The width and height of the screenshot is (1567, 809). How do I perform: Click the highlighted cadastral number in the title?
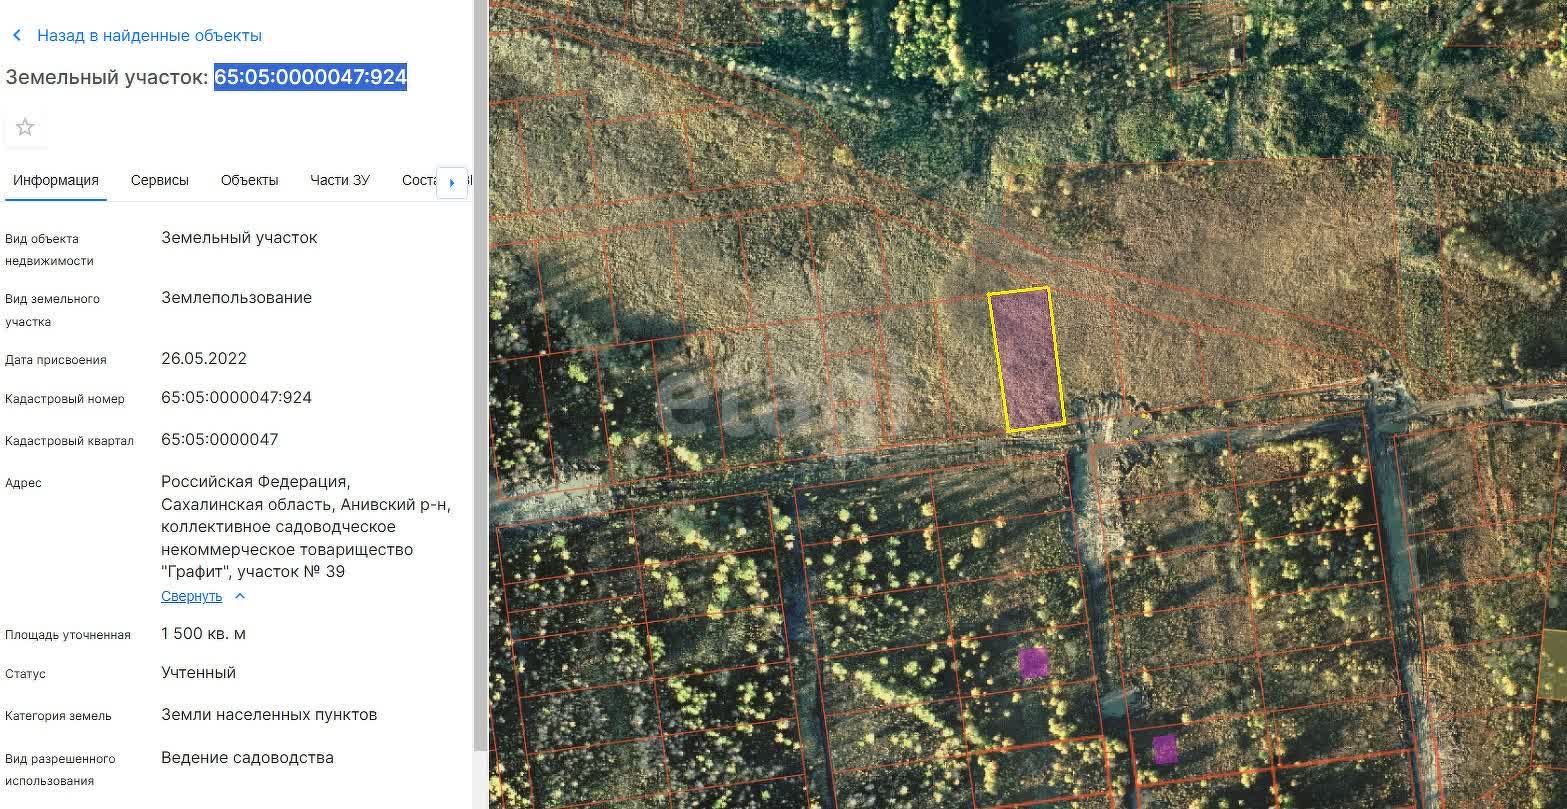[x=310, y=77]
